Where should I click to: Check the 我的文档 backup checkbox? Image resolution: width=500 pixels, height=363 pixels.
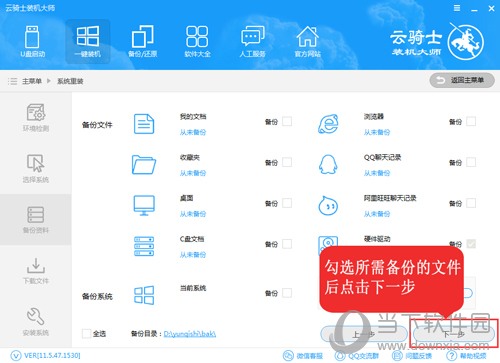[287, 121]
